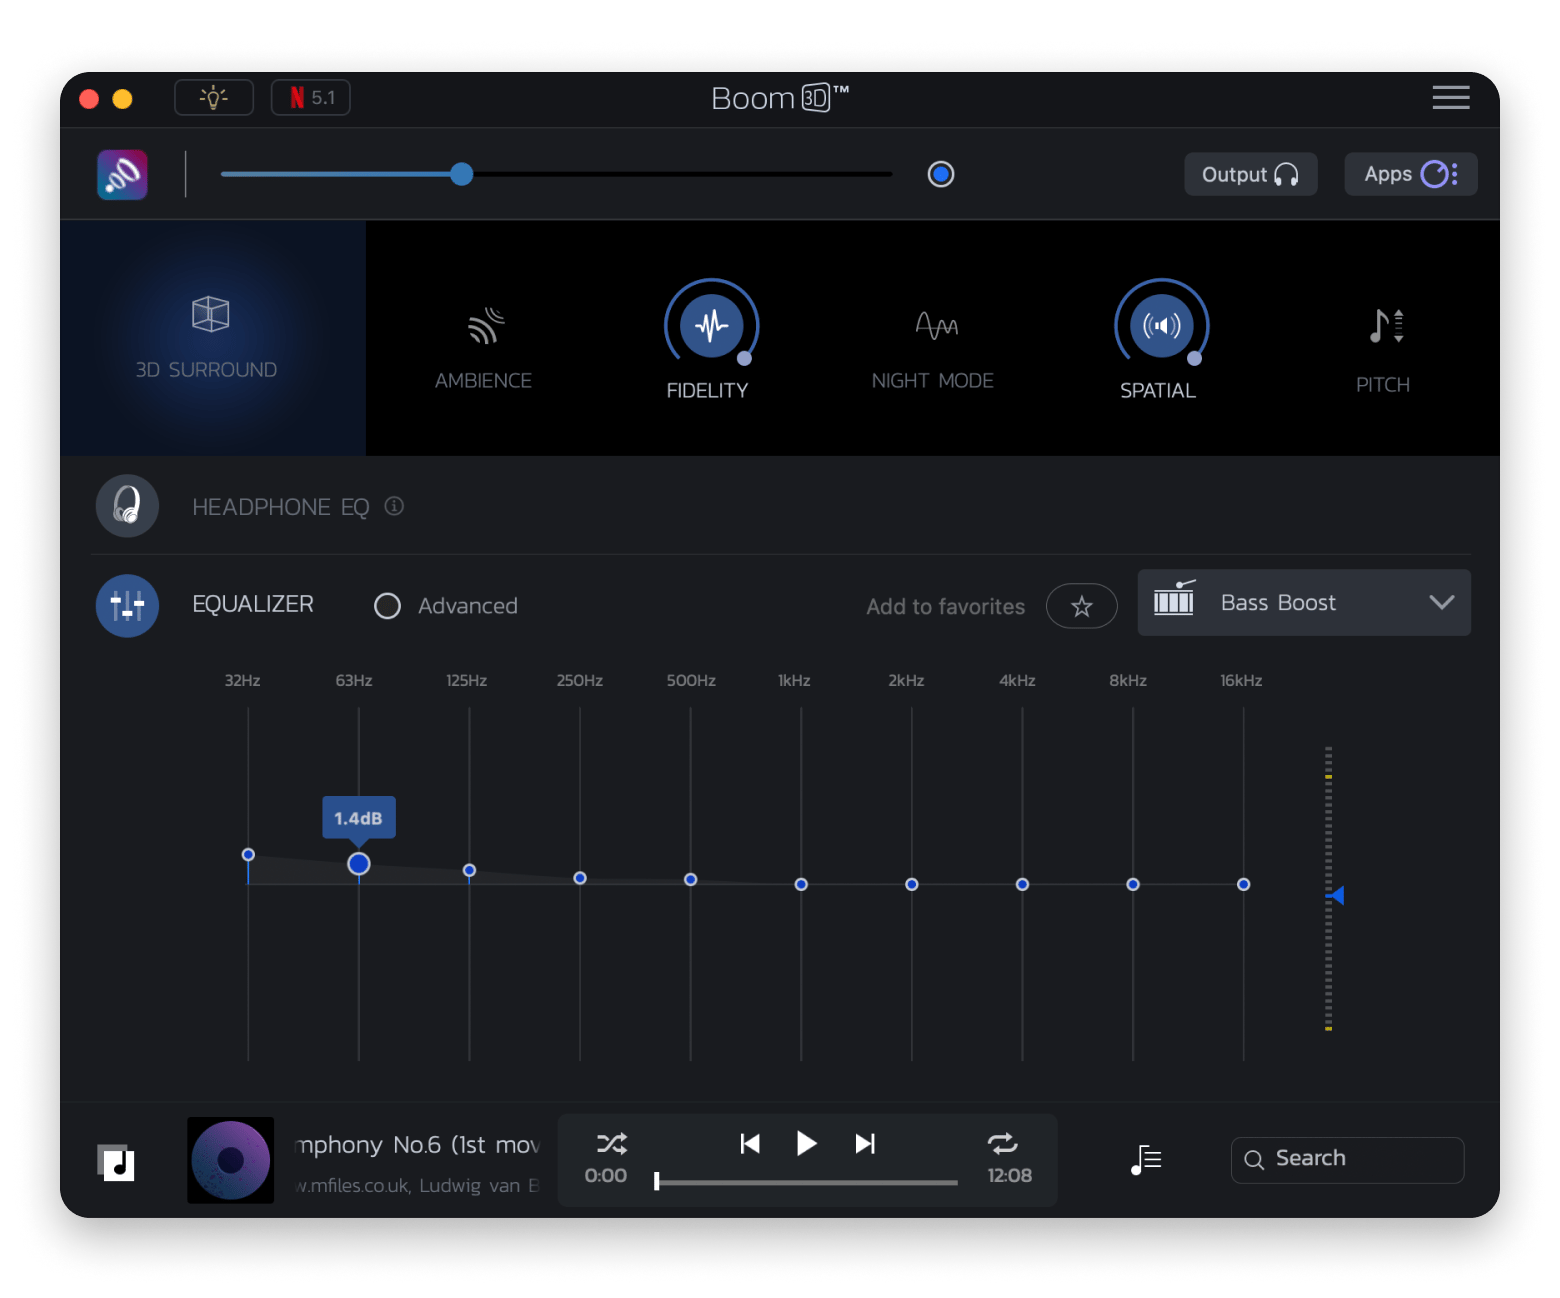Toggle the Headphone EQ button
This screenshot has width=1560, height=1298.
pos(127,506)
